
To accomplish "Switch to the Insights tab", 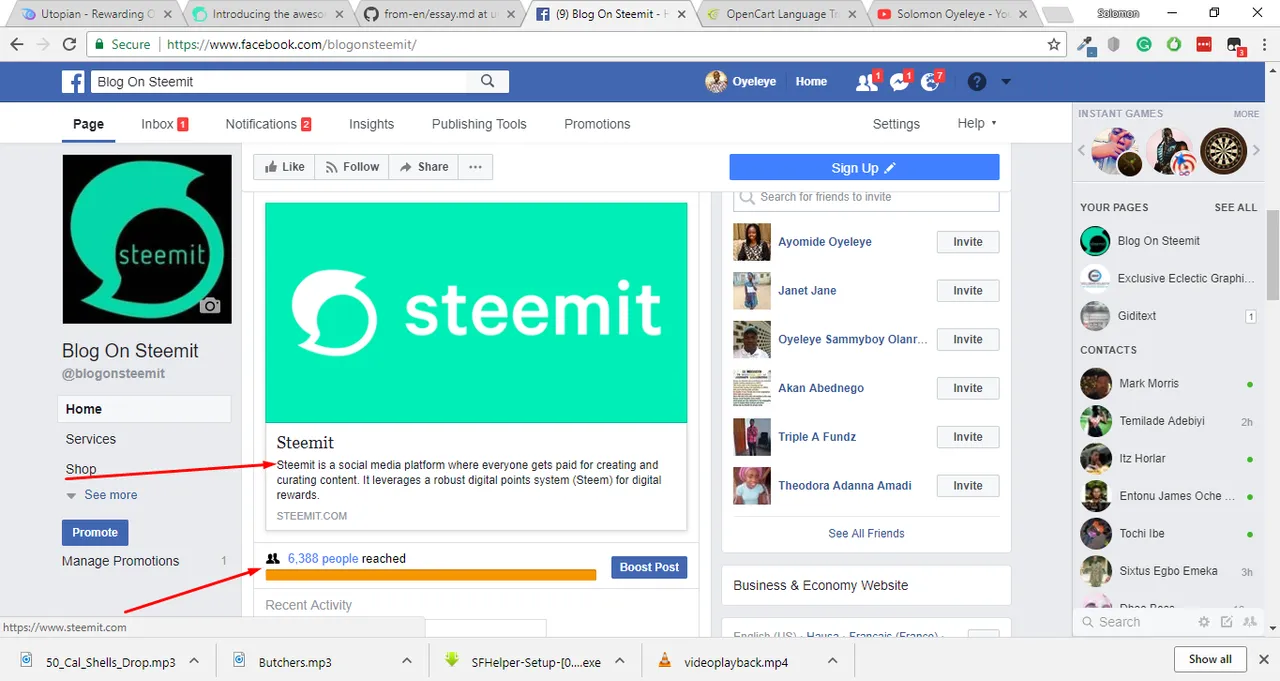I will (x=372, y=124).
